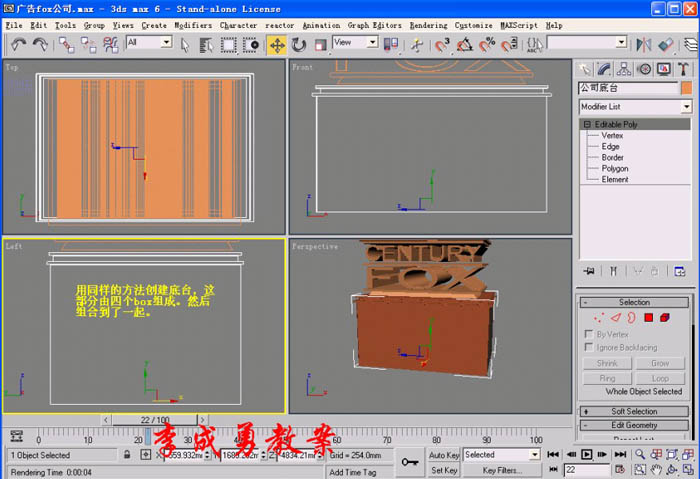Click Vertex selection icon in Selection rollout

pos(599,317)
